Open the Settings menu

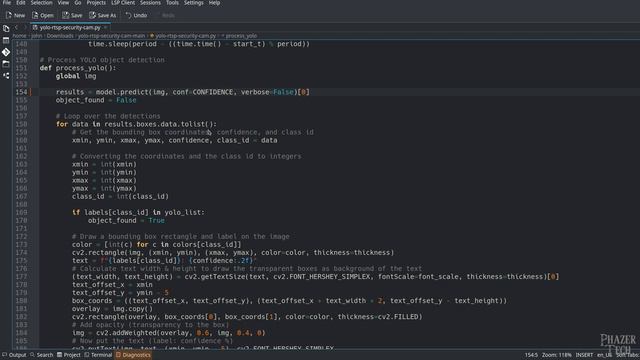tap(193, 3)
